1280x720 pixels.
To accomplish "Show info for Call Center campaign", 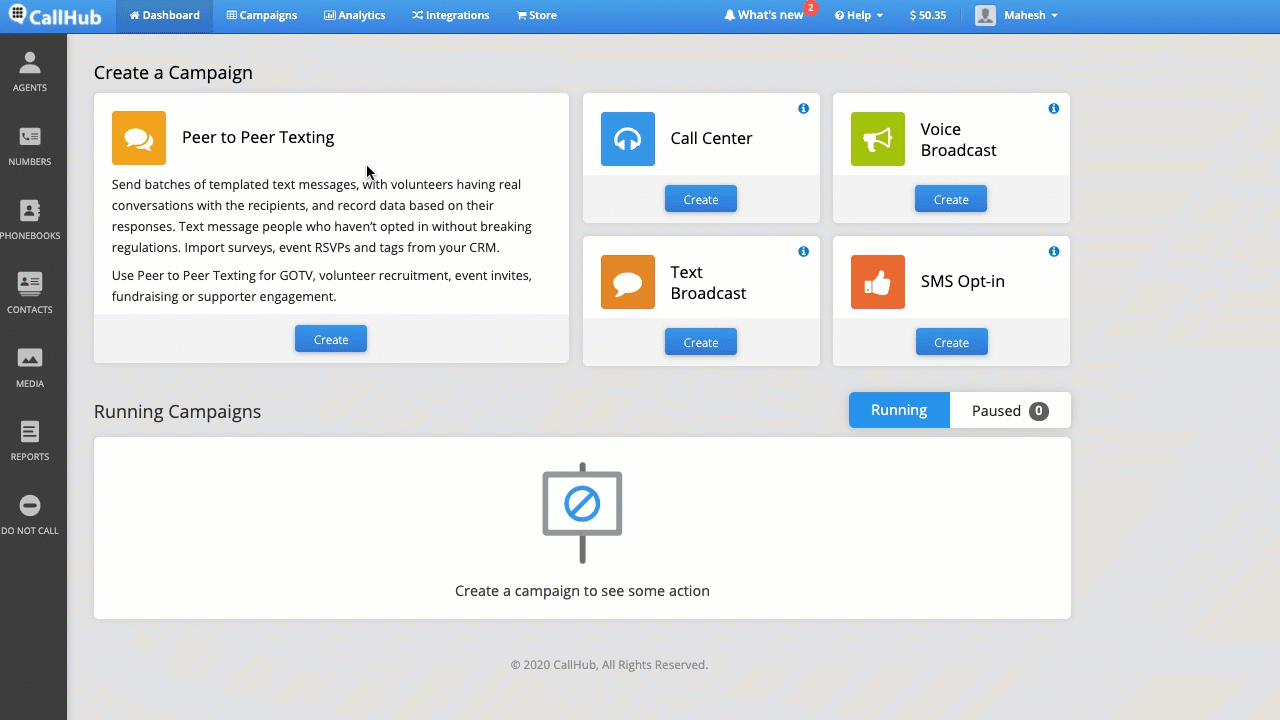I will [803, 108].
